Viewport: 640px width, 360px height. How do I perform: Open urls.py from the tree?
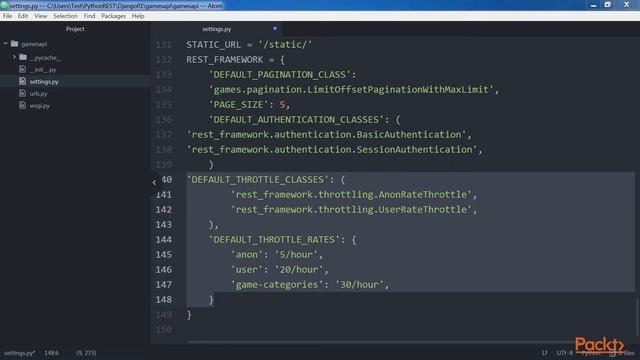[38, 94]
